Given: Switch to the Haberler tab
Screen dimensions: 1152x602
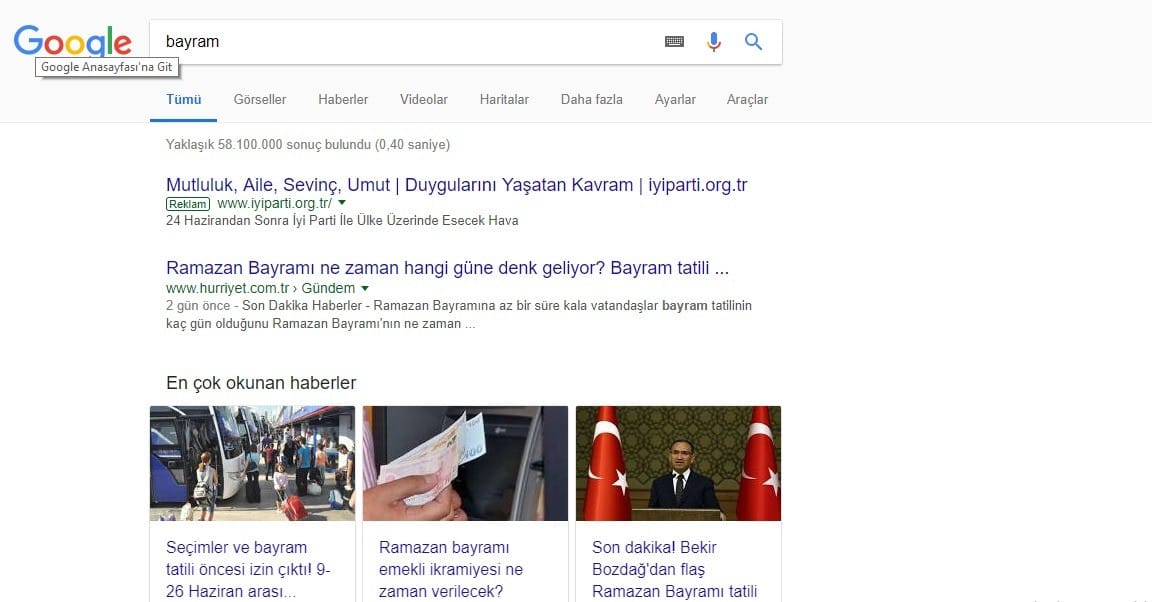Looking at the screenshot, I should [343, 100].
